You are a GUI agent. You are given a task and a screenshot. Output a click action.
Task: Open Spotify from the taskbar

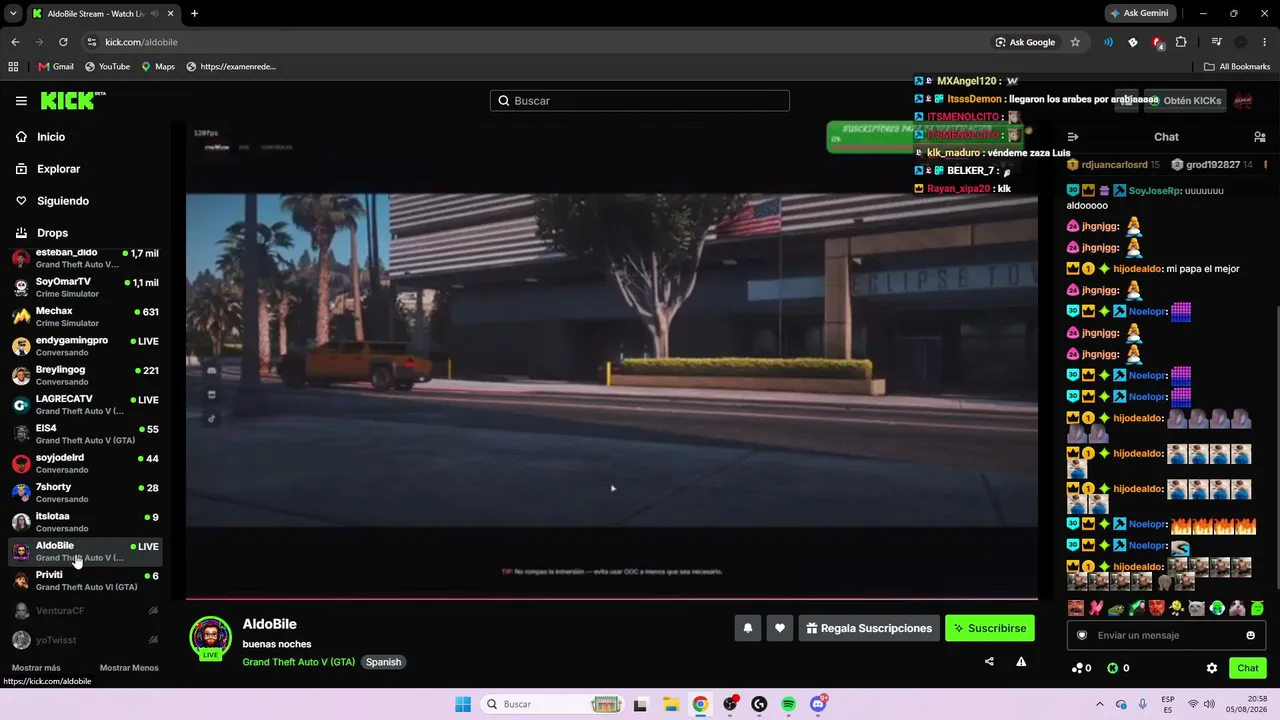click(789, 704)
